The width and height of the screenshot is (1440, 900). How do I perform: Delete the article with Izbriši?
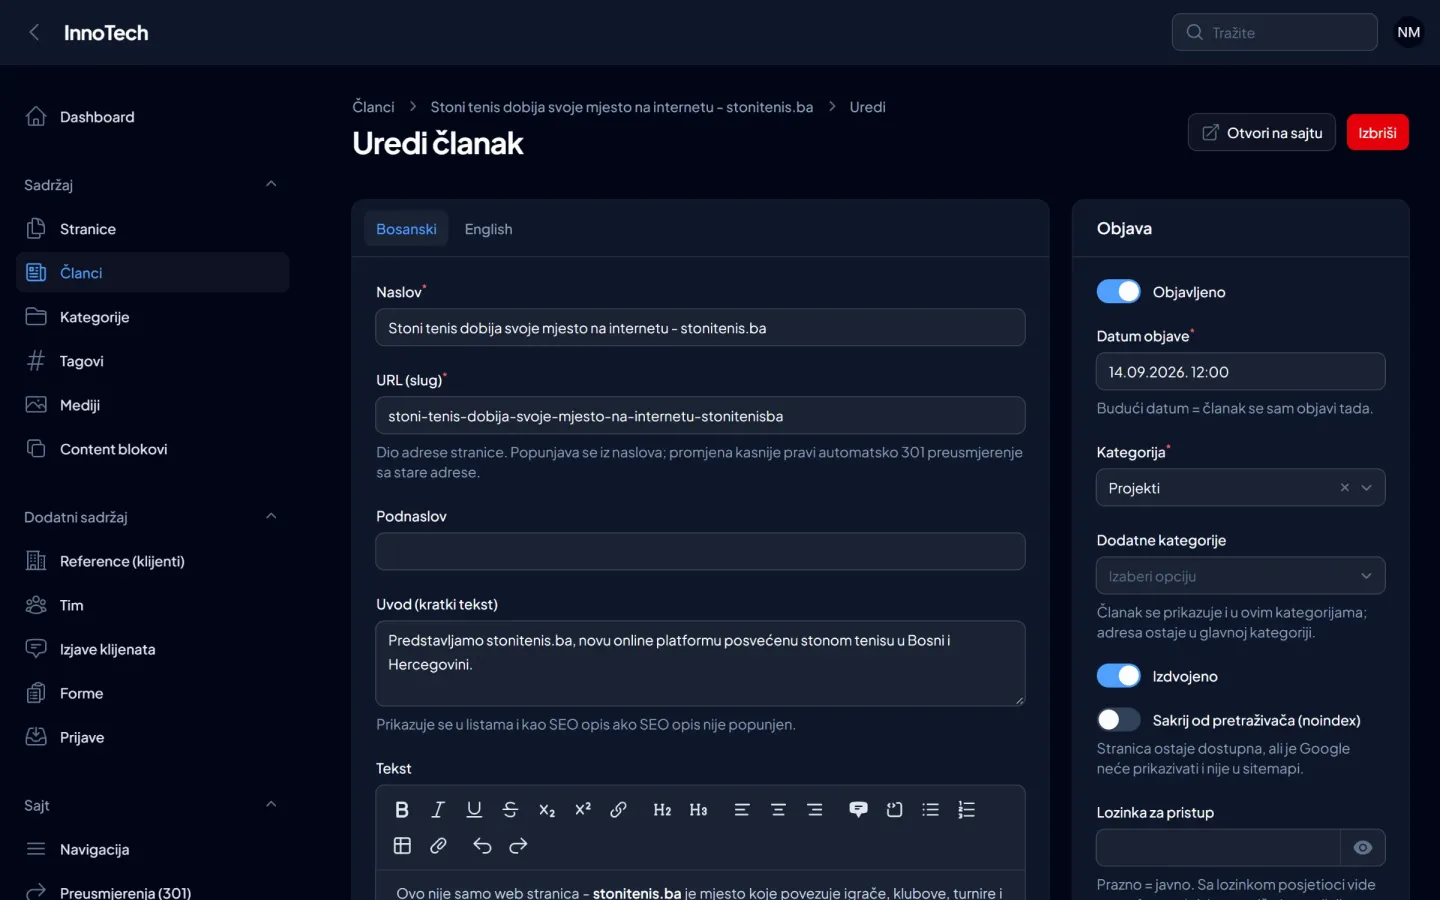tap(1377, 133)
